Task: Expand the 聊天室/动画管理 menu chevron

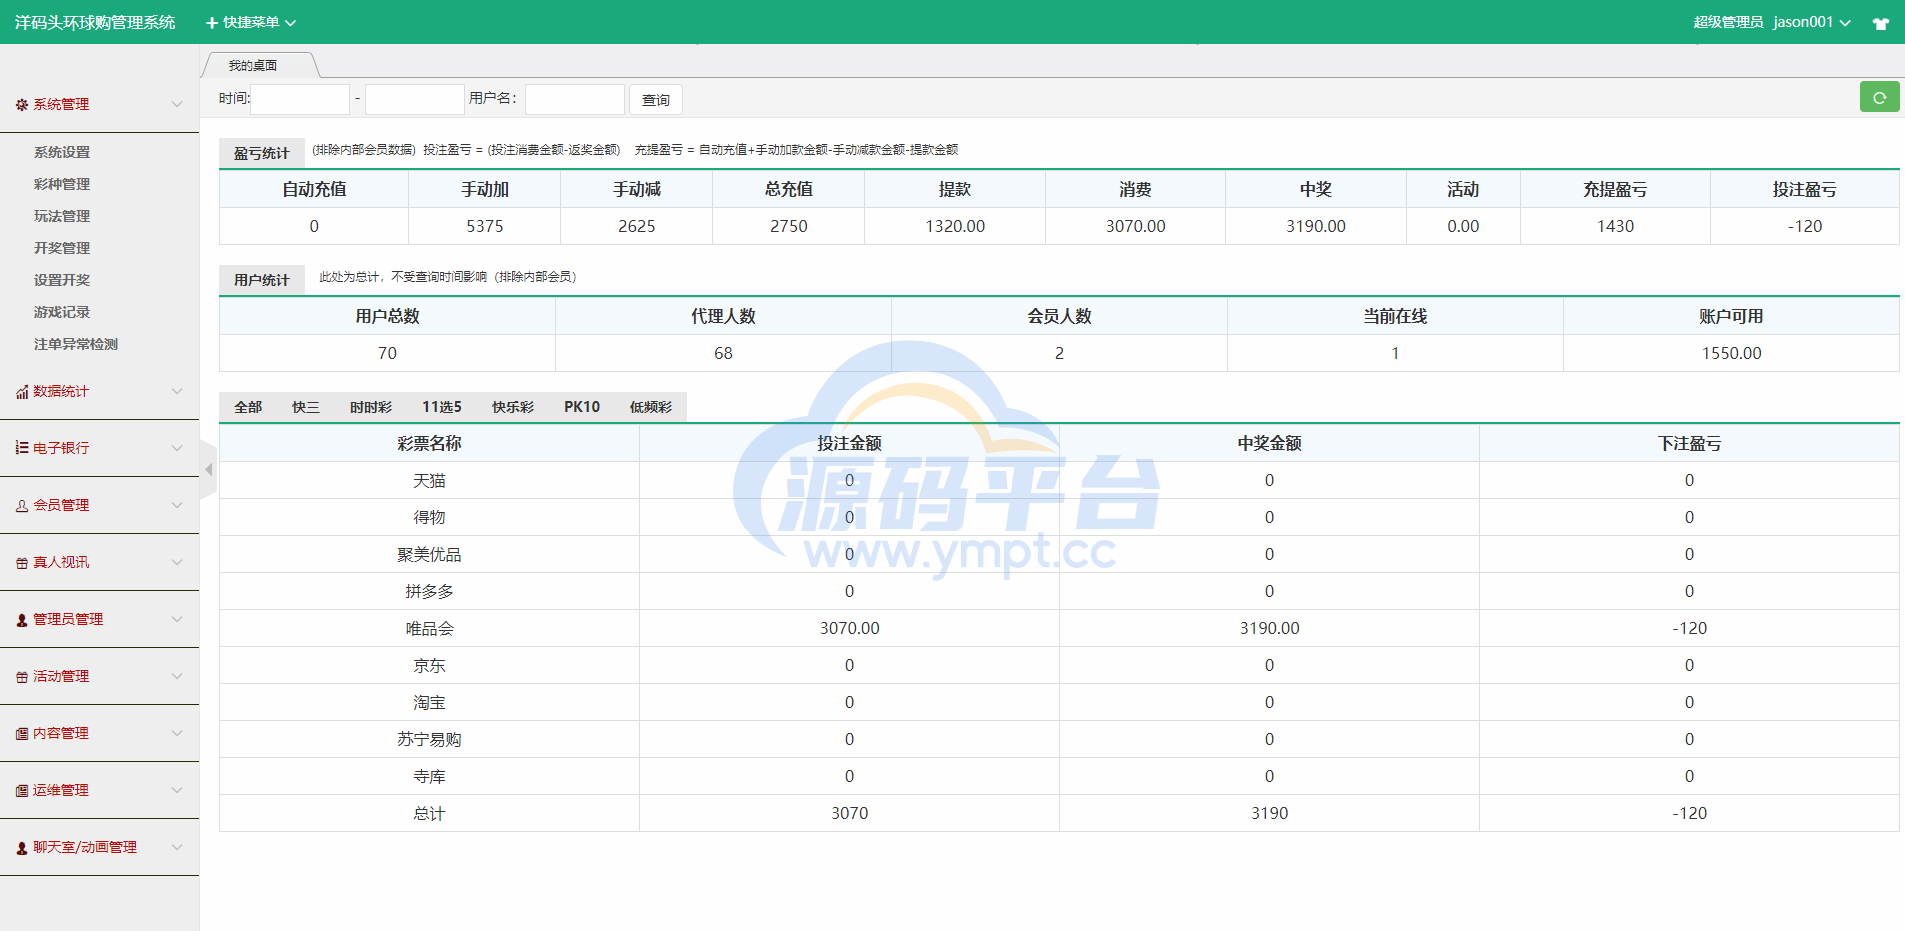Action: click(x=177, y=847)
